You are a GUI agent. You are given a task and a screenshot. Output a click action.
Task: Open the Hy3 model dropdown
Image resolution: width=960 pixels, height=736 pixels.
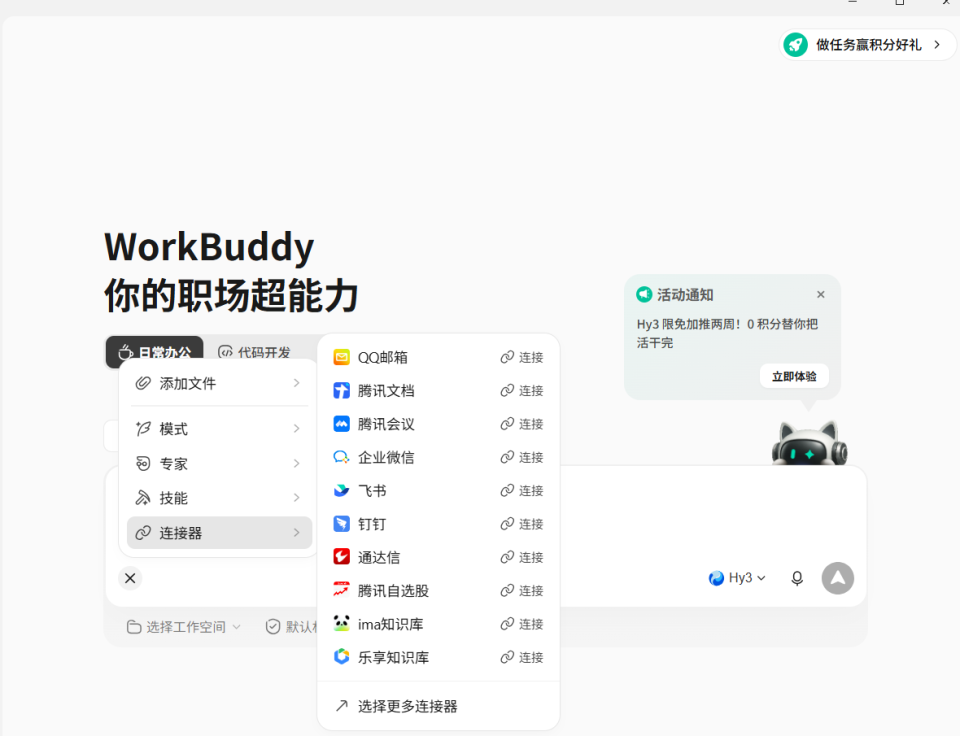pos(737,578)
